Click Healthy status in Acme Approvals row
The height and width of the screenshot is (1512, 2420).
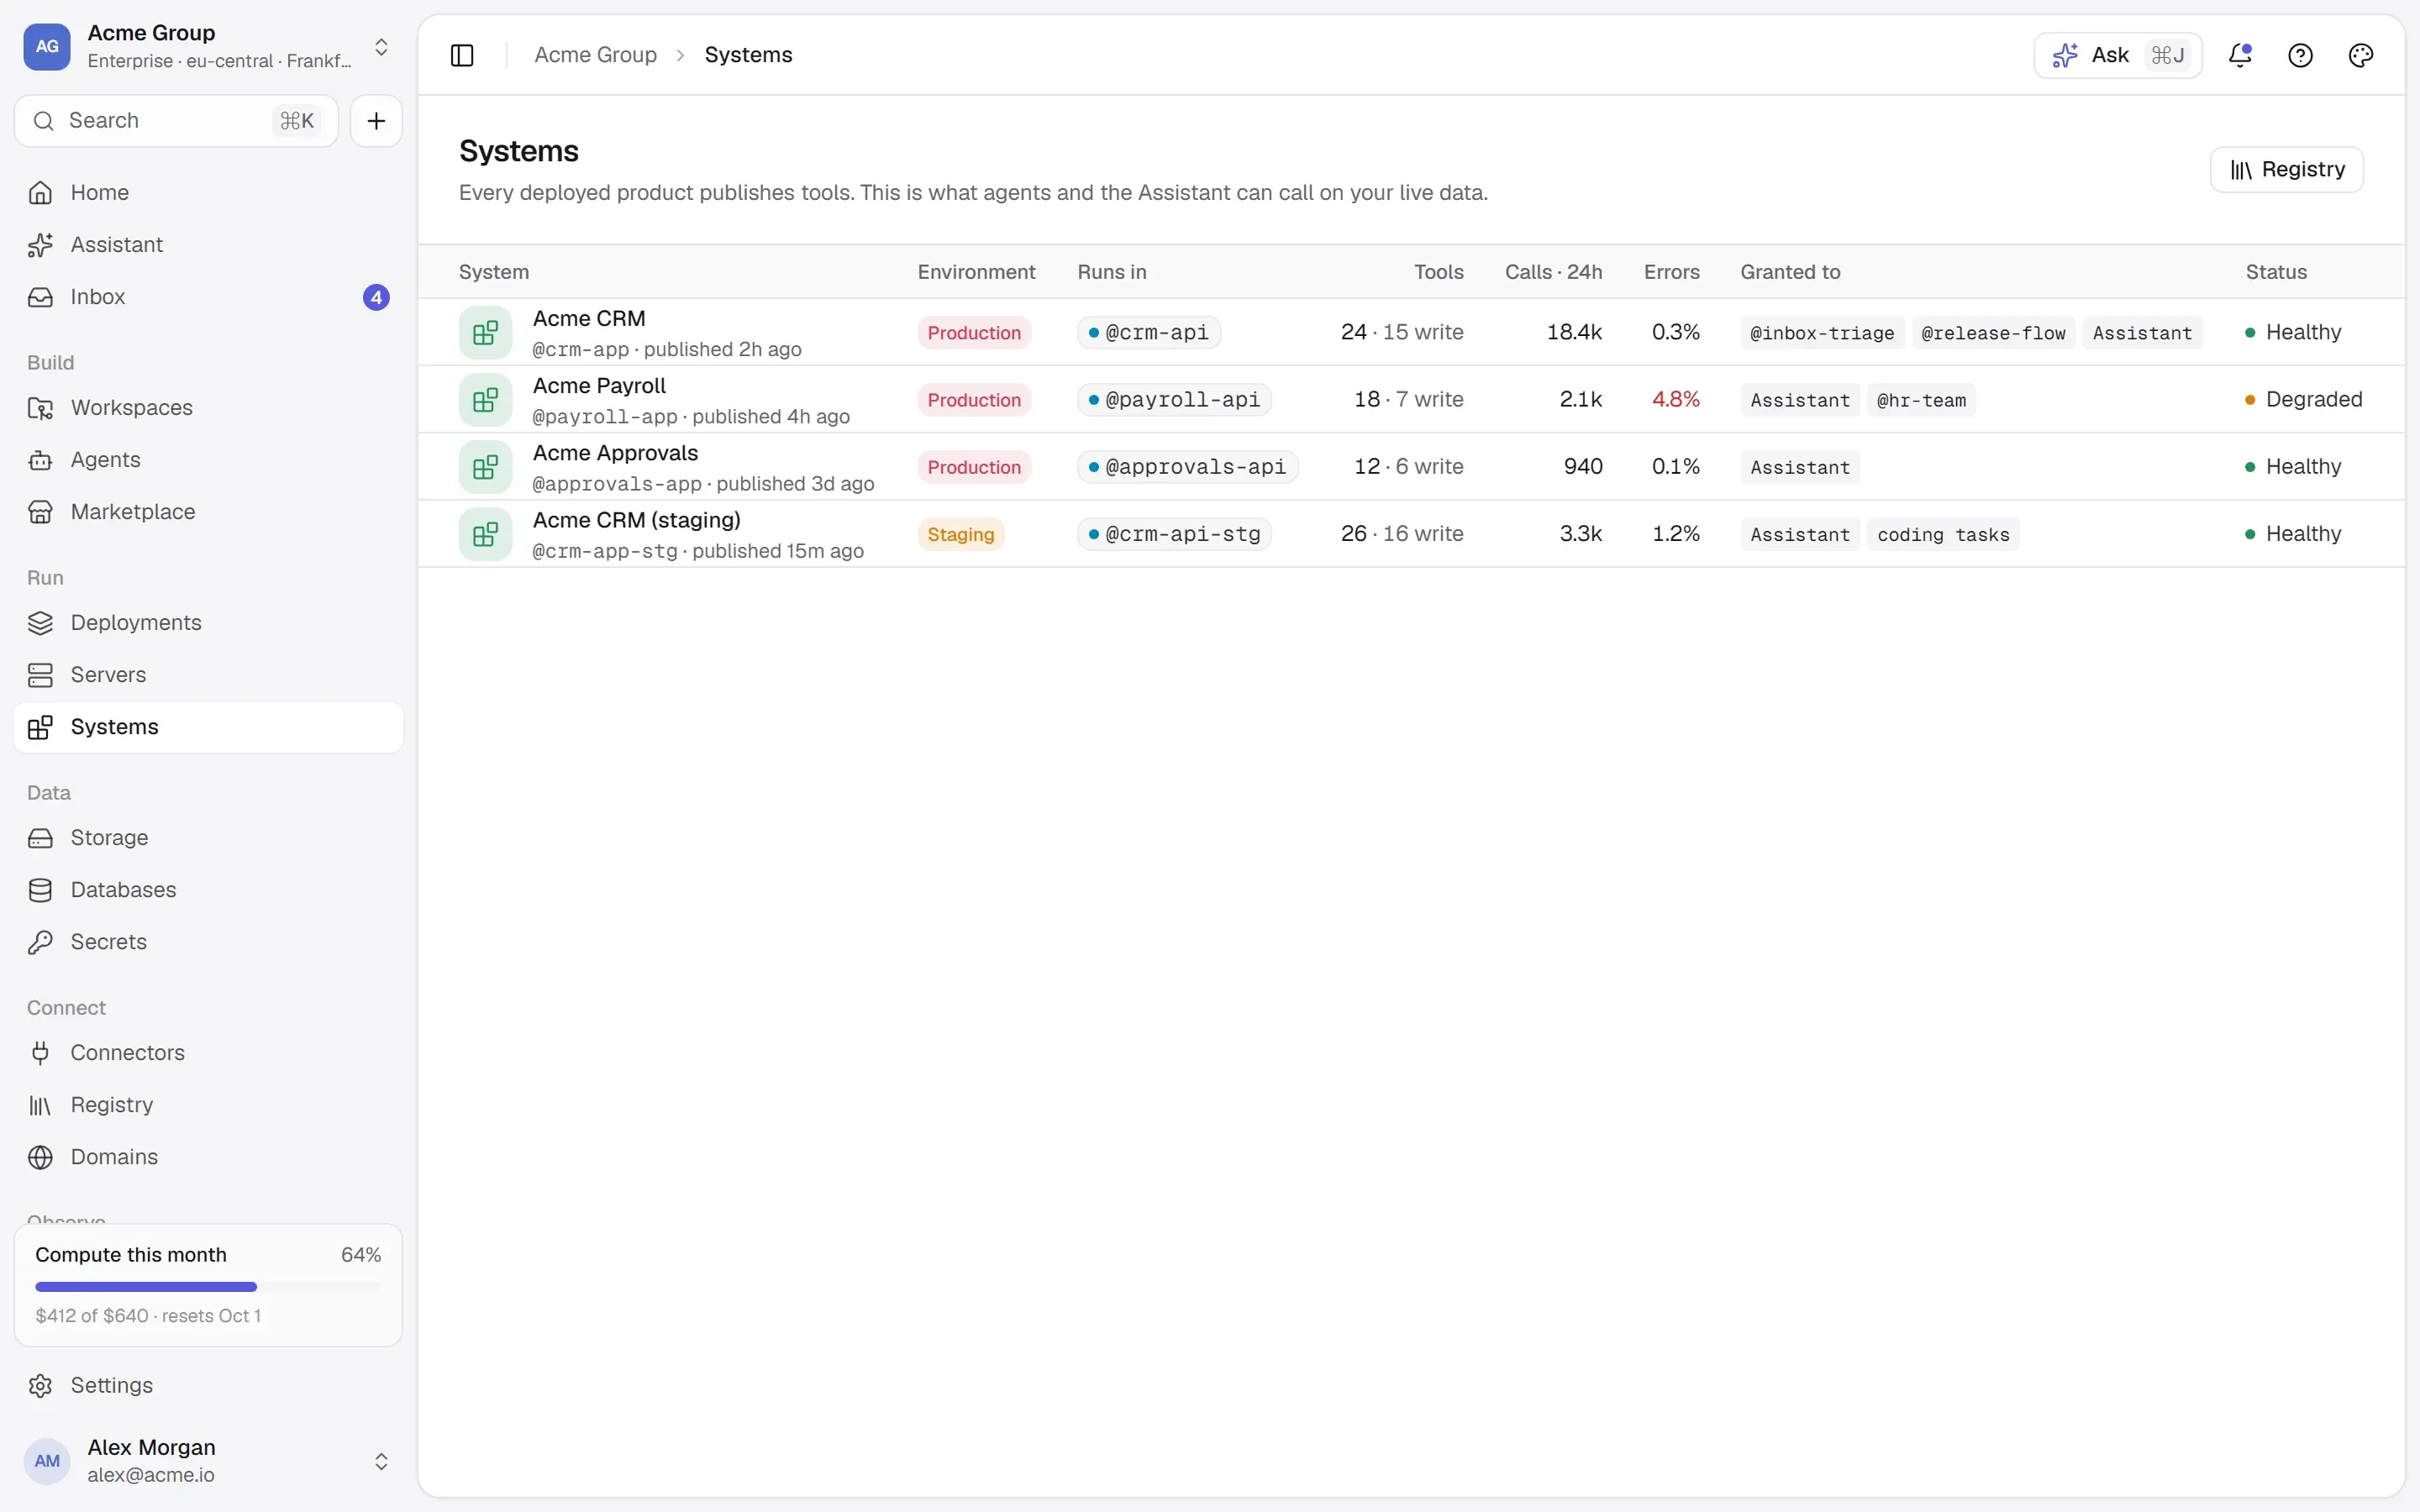(x=2293, y=467)
